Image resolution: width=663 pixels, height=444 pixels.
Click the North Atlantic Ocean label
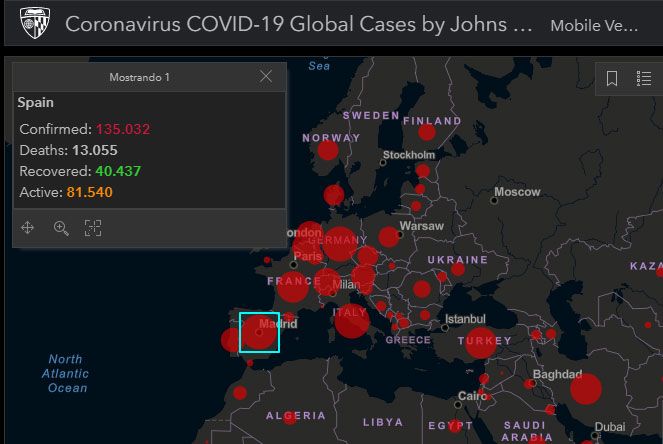[x=66, y=373]
